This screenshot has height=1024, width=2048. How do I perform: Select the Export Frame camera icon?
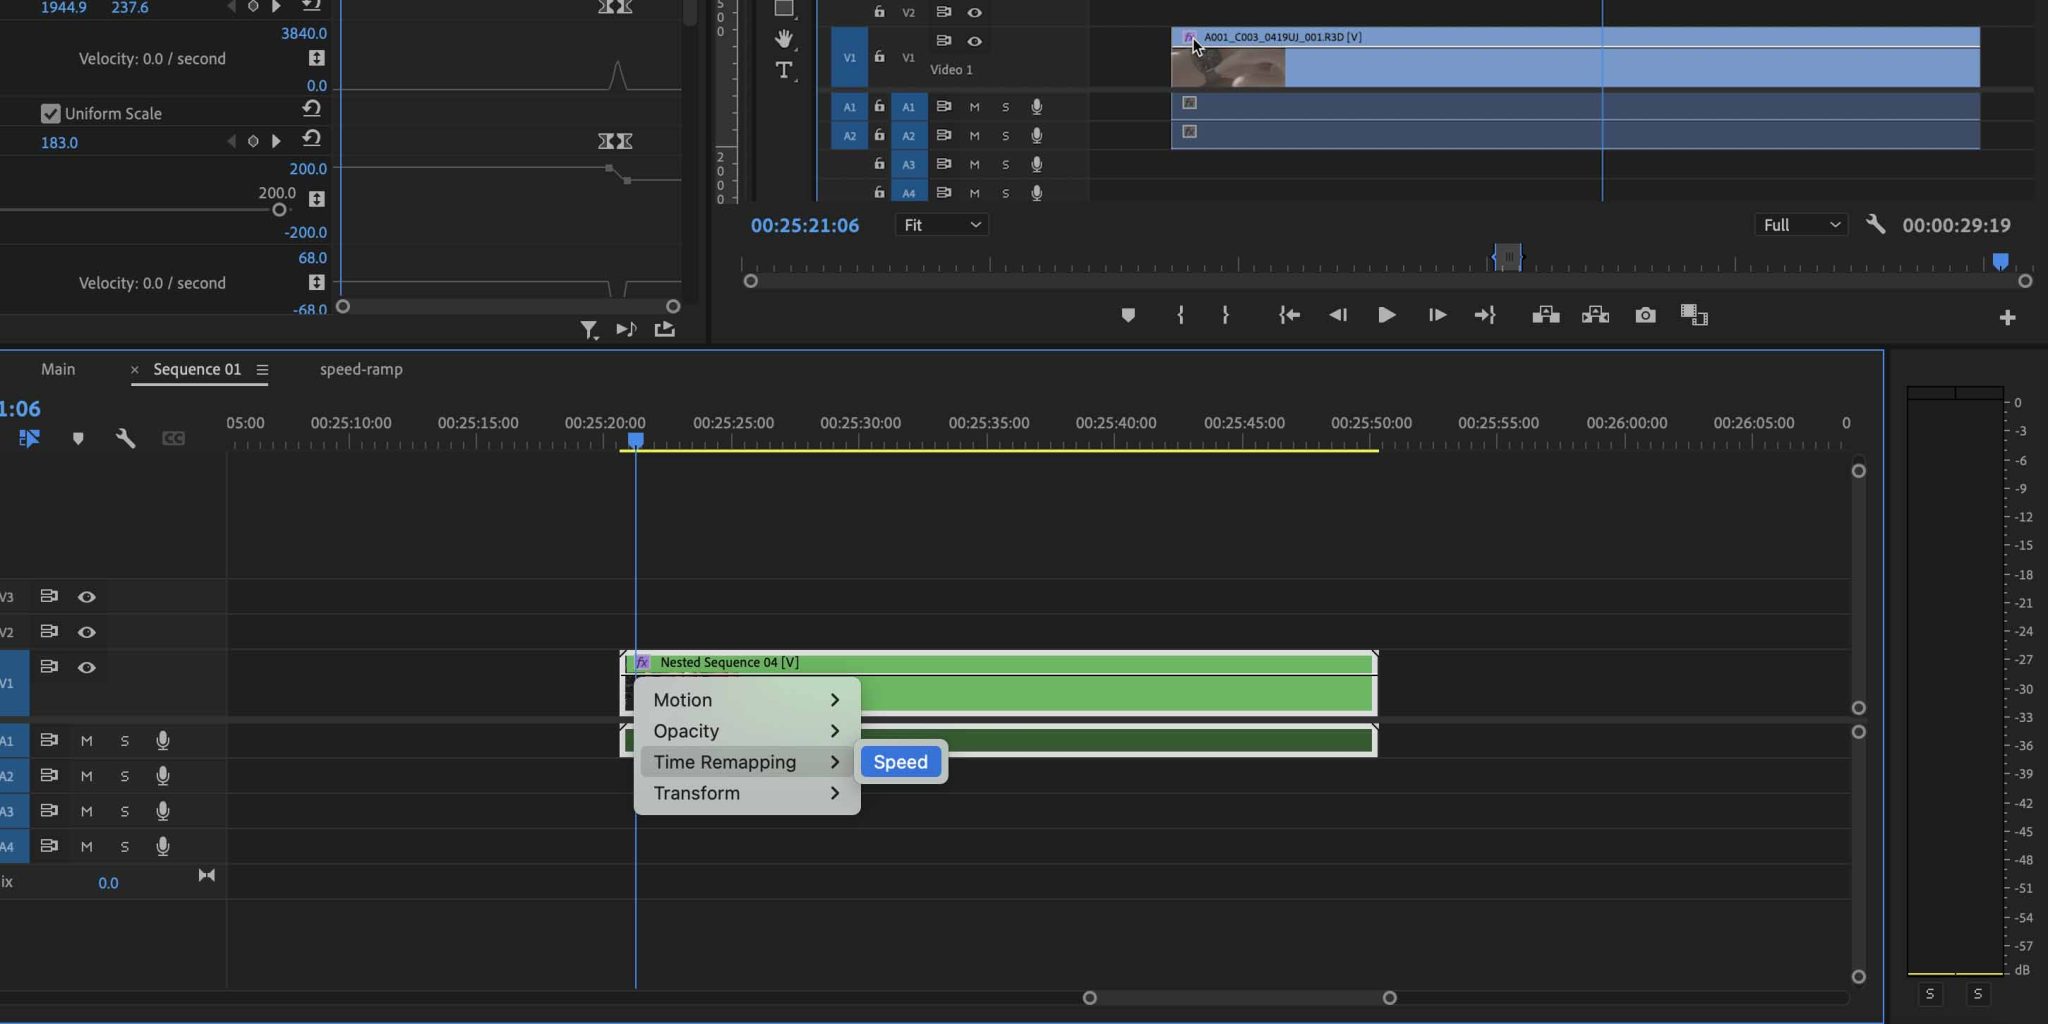pyautogui.click(x=1645, y=315)
